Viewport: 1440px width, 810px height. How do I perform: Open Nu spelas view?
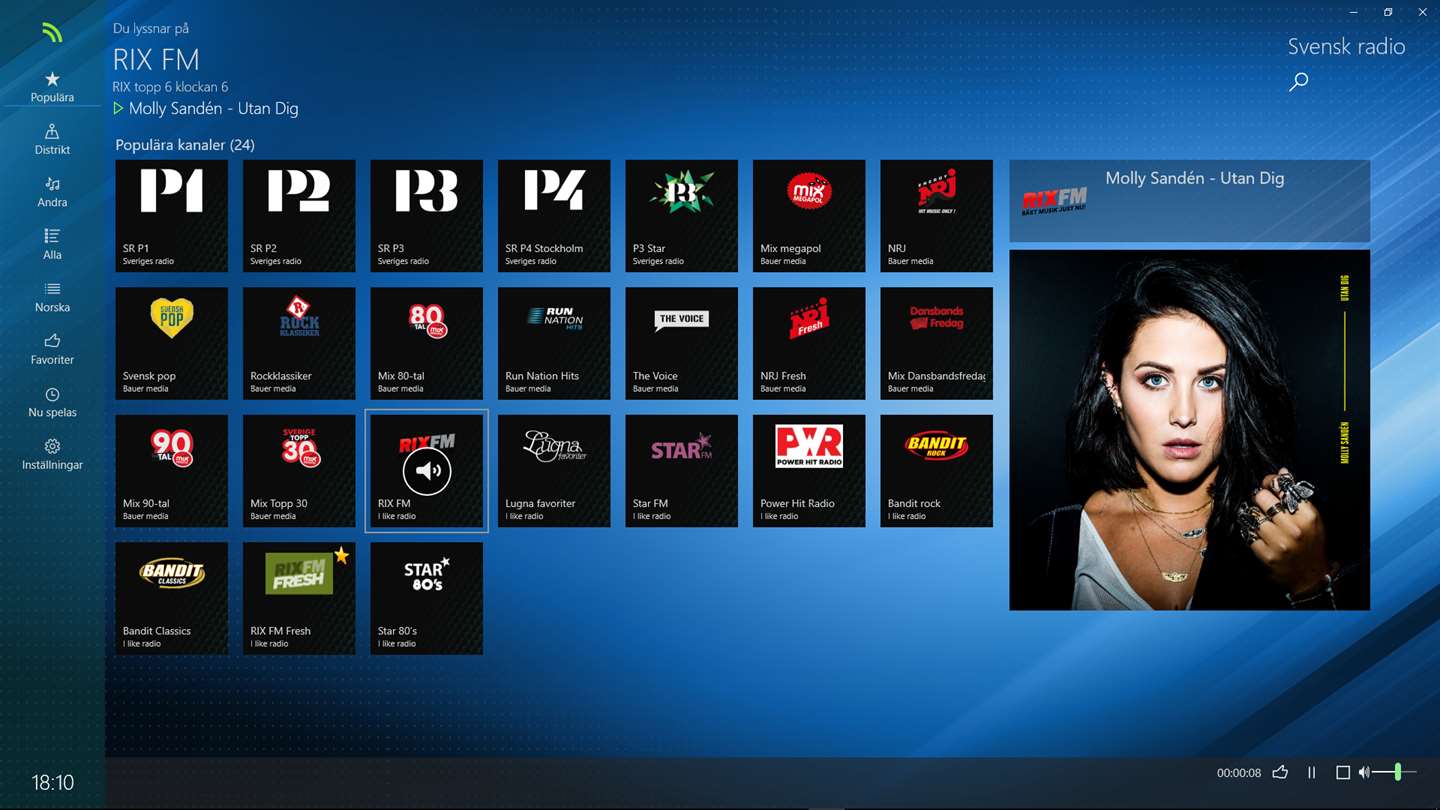click(52, 402)
